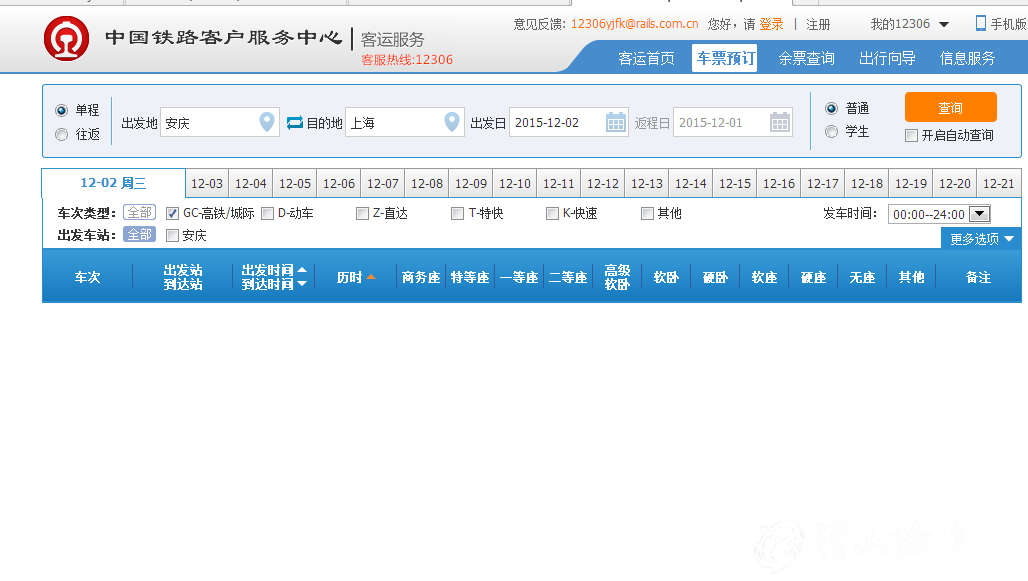Select the 往返 round-trip radio button
Viewport: 1028px width, 581px height.
tap(60, 135)
